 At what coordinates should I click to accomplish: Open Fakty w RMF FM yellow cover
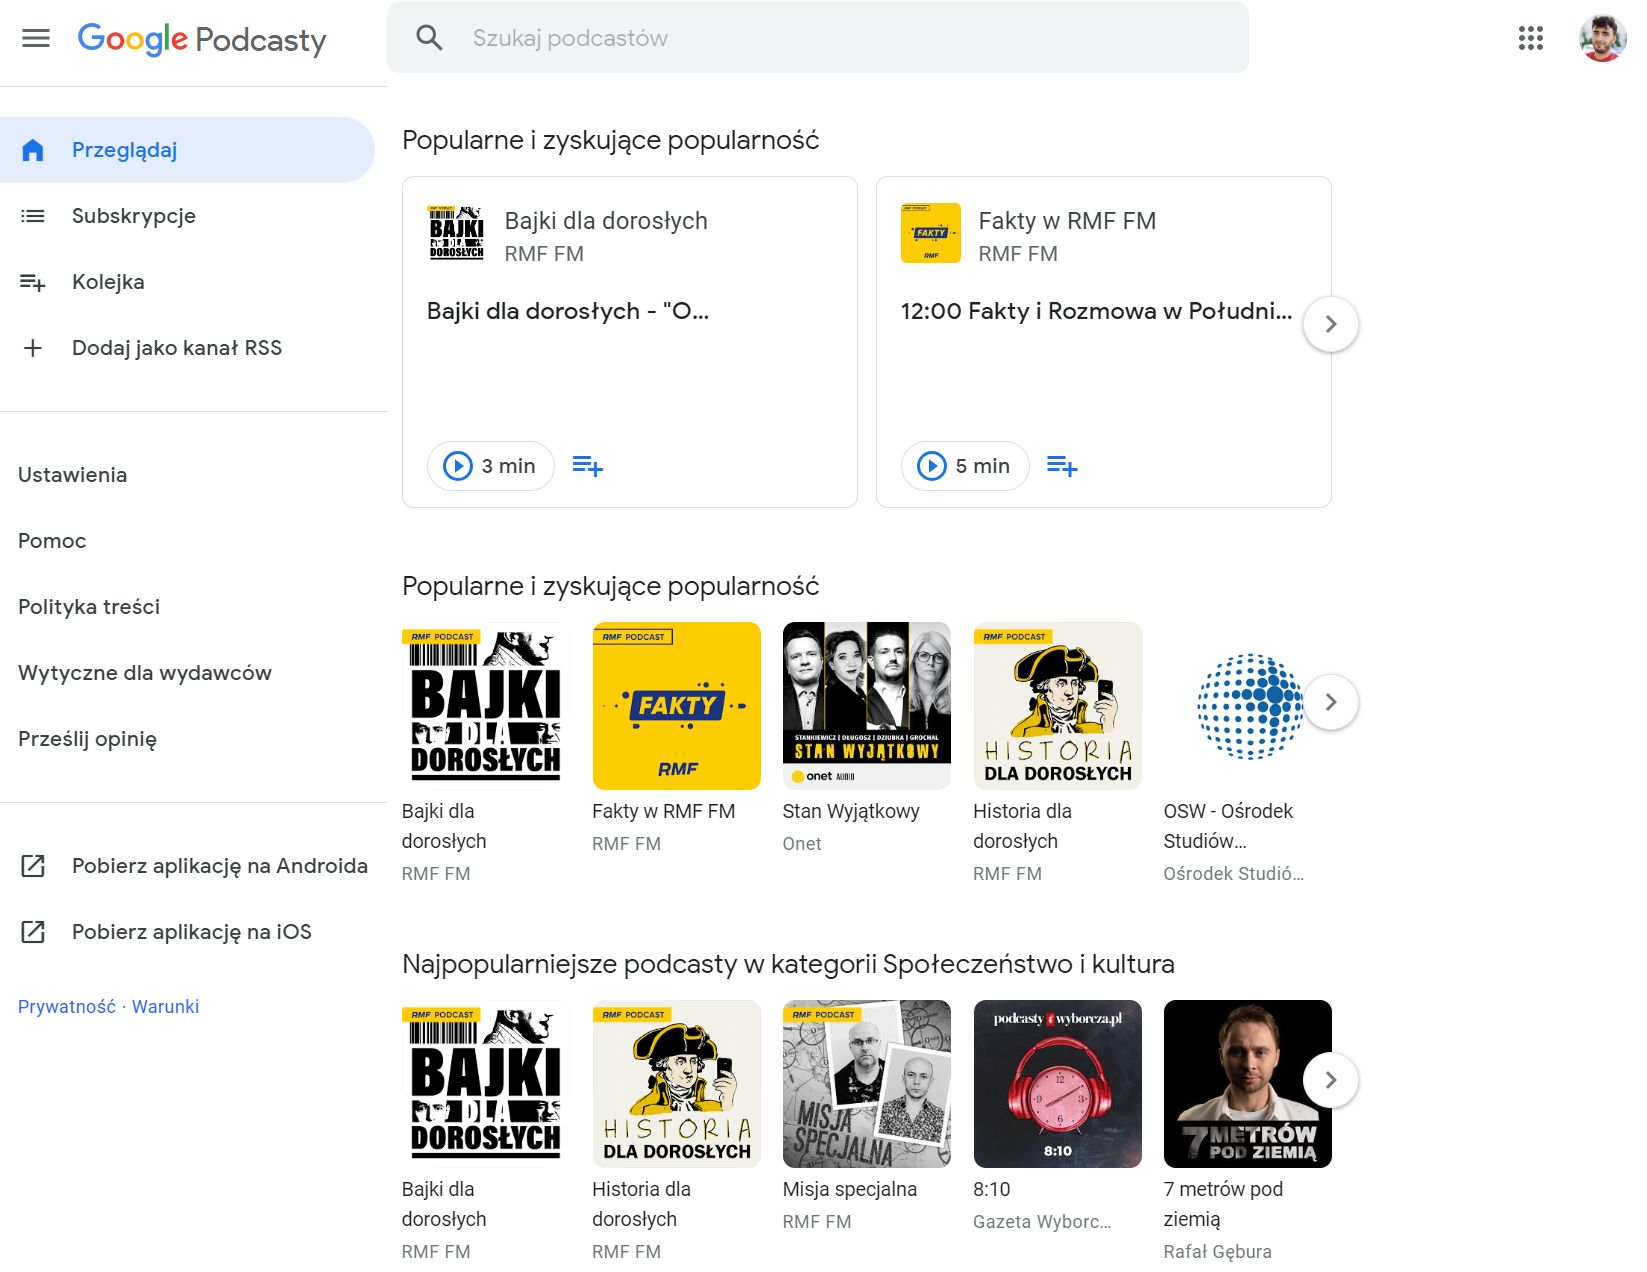tap(677, 706)
